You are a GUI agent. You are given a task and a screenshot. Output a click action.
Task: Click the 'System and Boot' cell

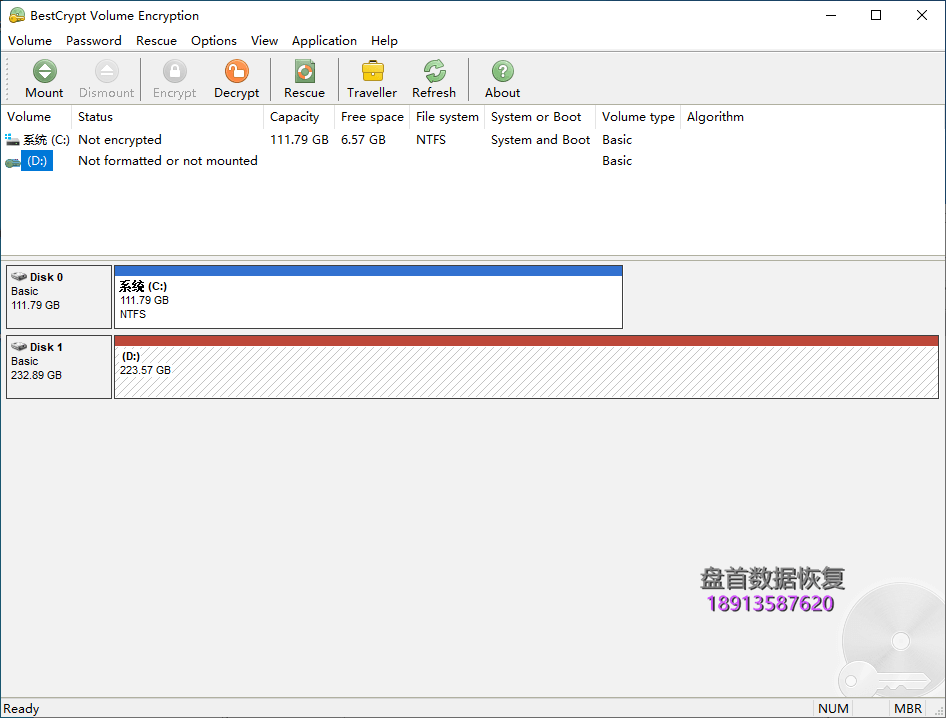click(x=540, y=140)
